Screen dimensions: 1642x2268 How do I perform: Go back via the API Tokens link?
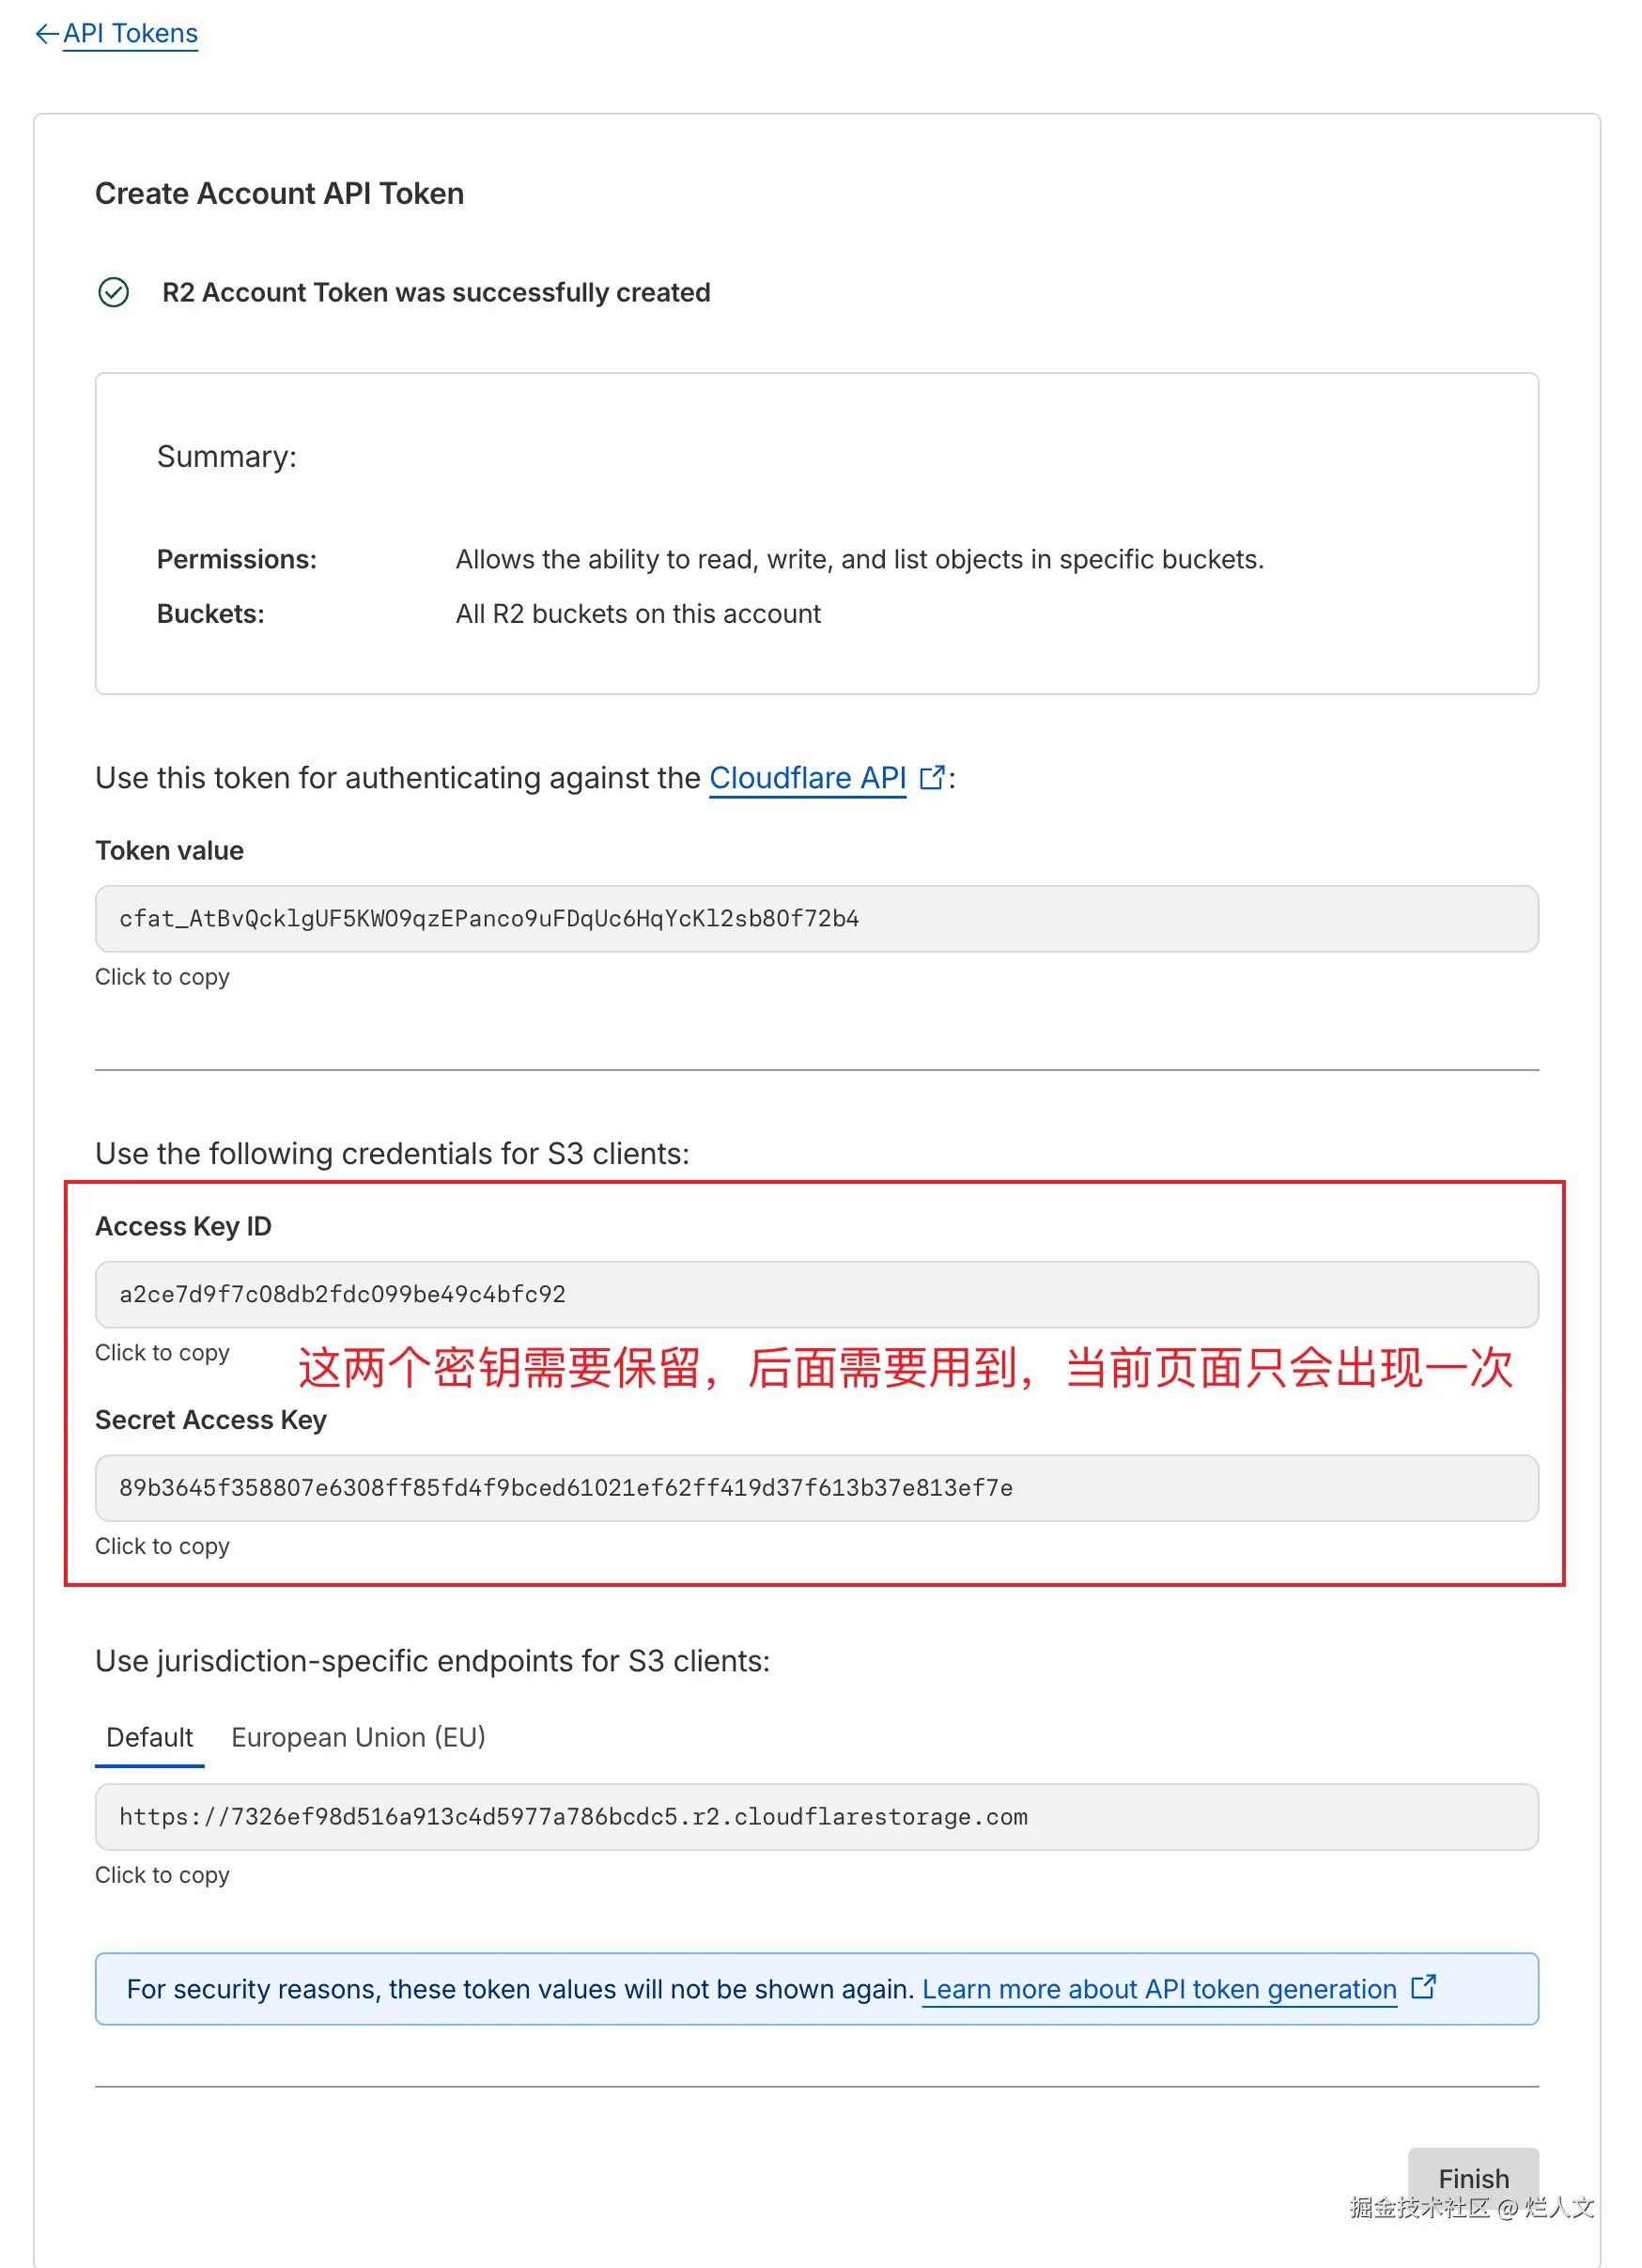pos(130,34)
